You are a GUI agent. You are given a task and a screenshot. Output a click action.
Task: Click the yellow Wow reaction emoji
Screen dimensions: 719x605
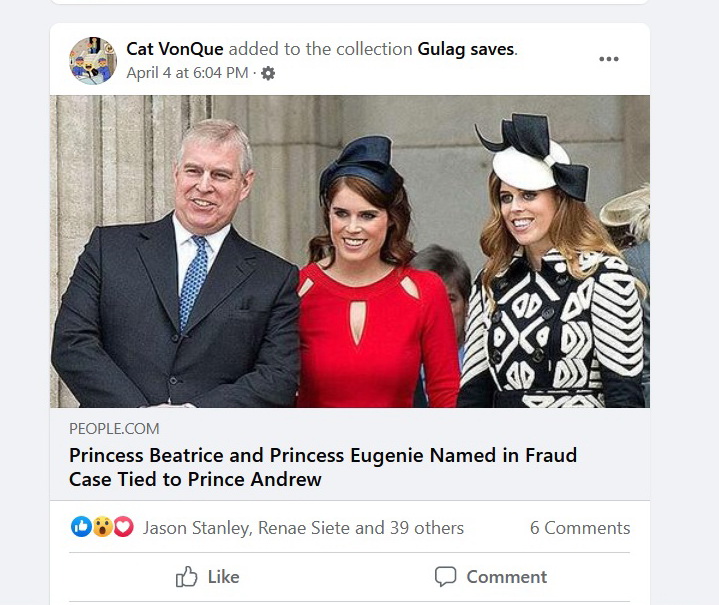pos(102,527)
